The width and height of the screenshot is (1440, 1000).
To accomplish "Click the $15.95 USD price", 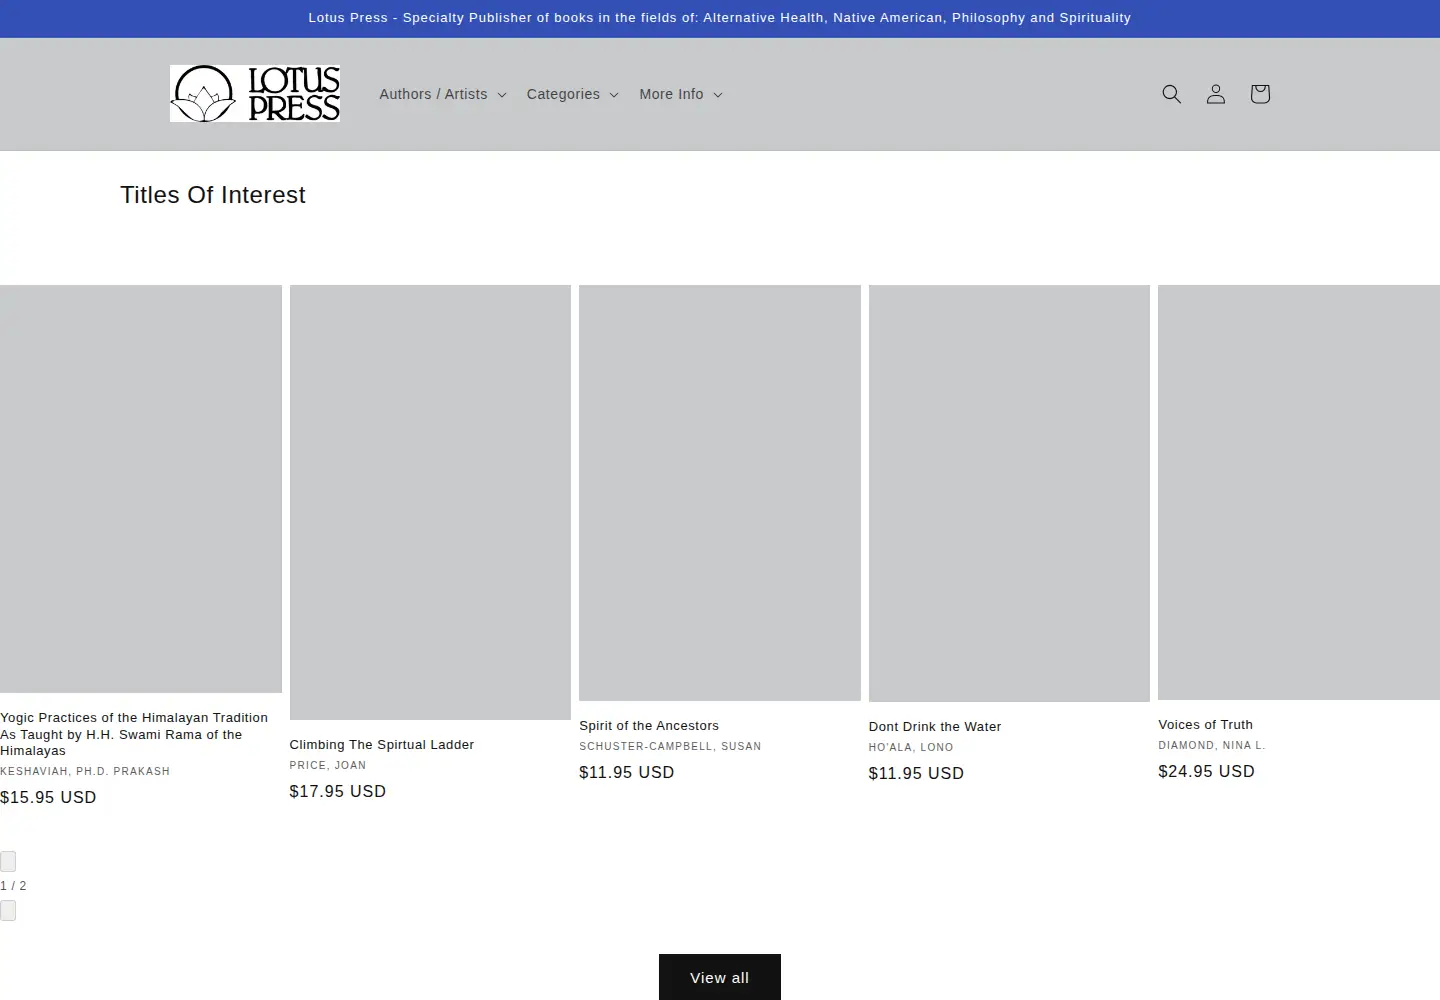I will pos(48,798).
